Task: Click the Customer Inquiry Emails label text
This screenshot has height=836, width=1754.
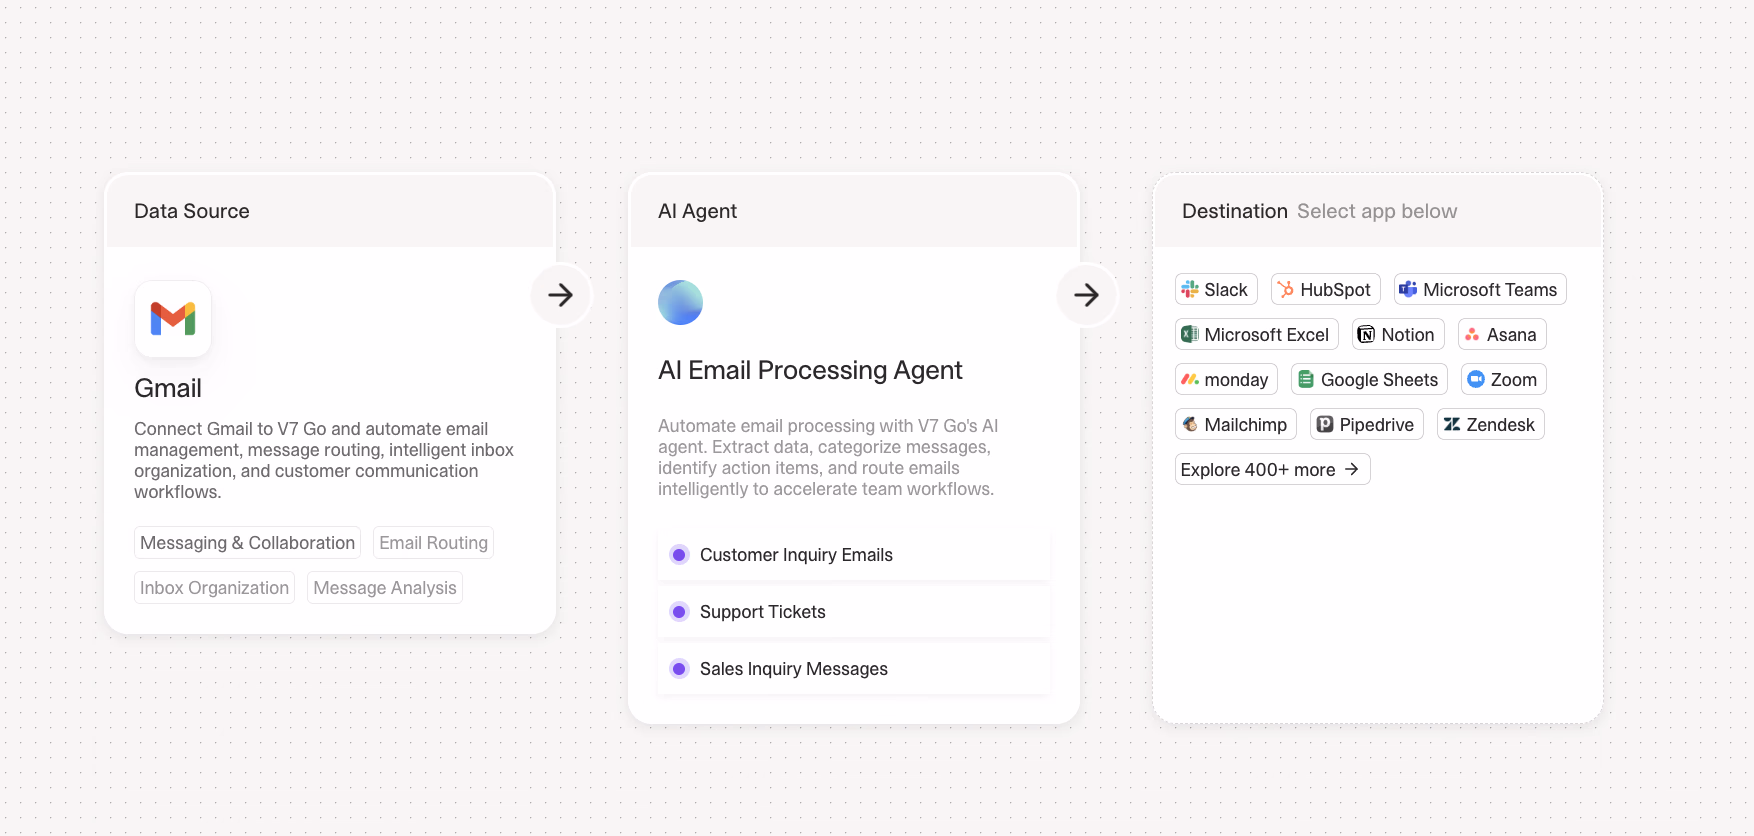Action: coord(796,554)
